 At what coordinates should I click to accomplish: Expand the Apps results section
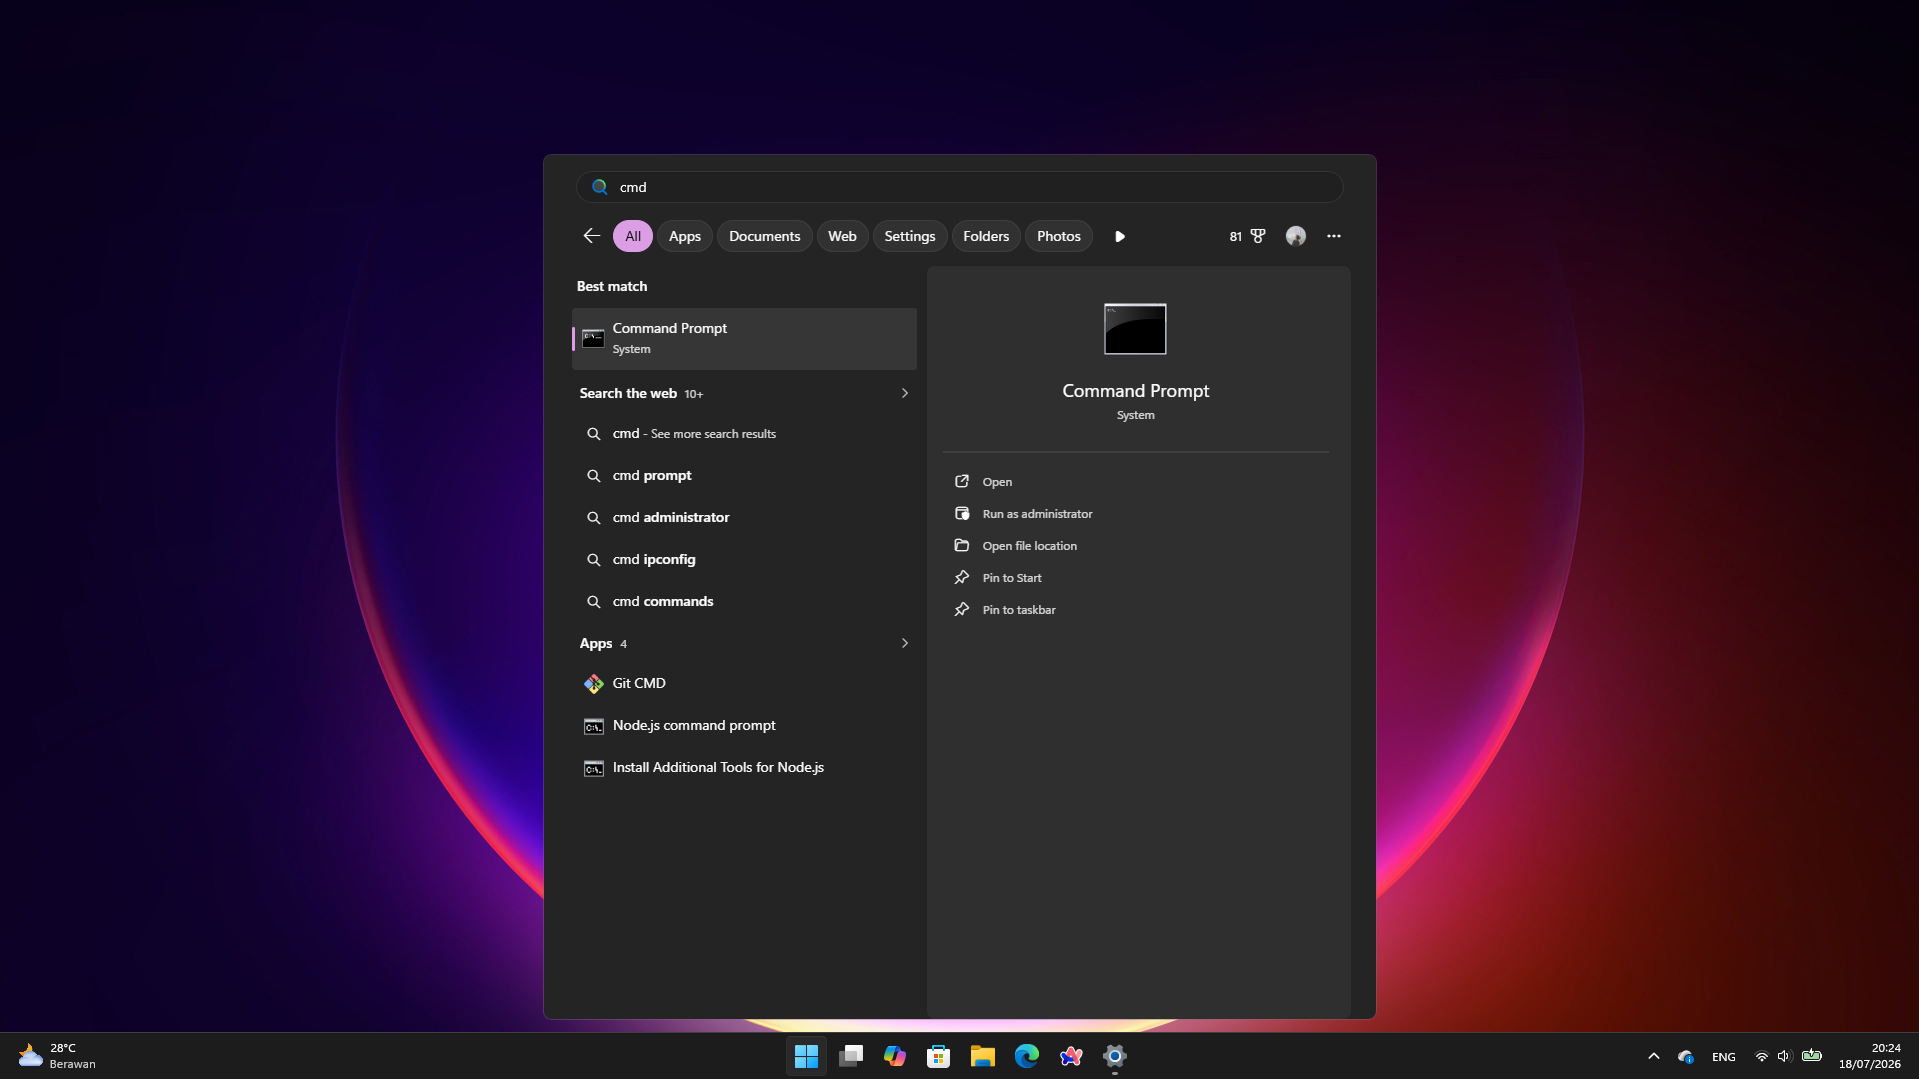[x=905, y=643]
